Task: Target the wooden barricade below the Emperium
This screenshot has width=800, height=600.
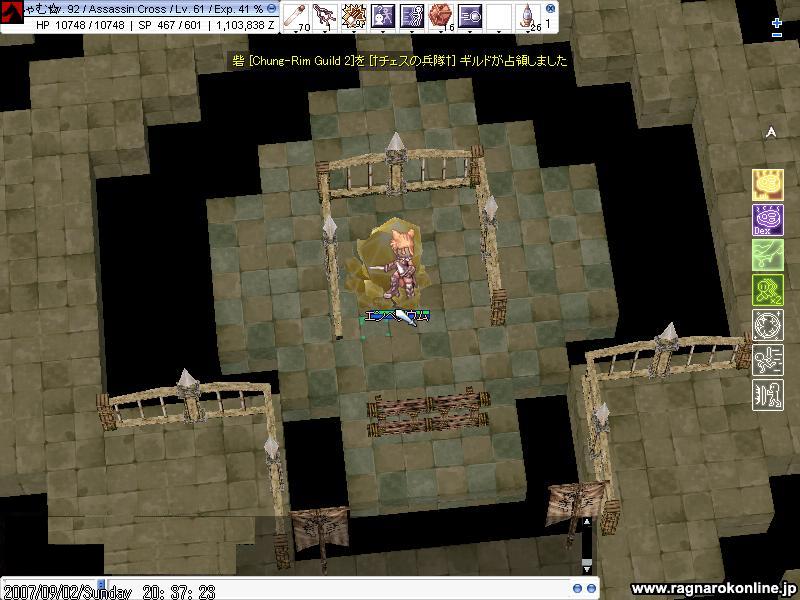Action: tap(428, 412)
